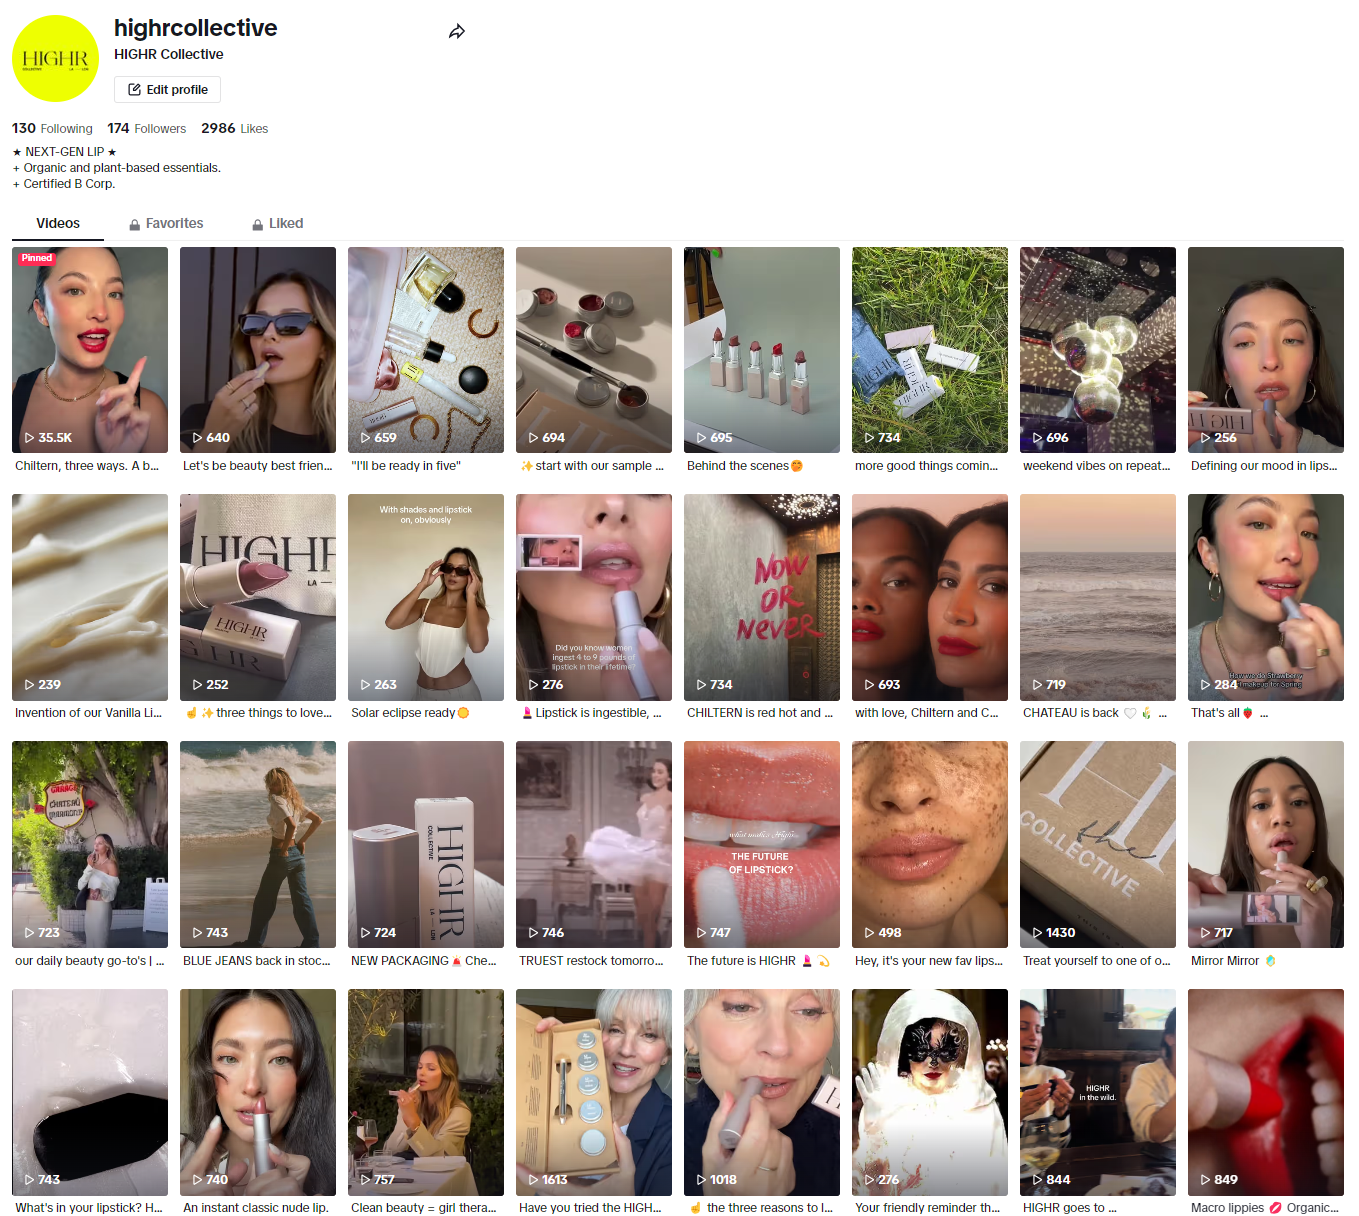
Task: Open the "weekend vibes on repeat" video
Action: tap(1098, 350)
